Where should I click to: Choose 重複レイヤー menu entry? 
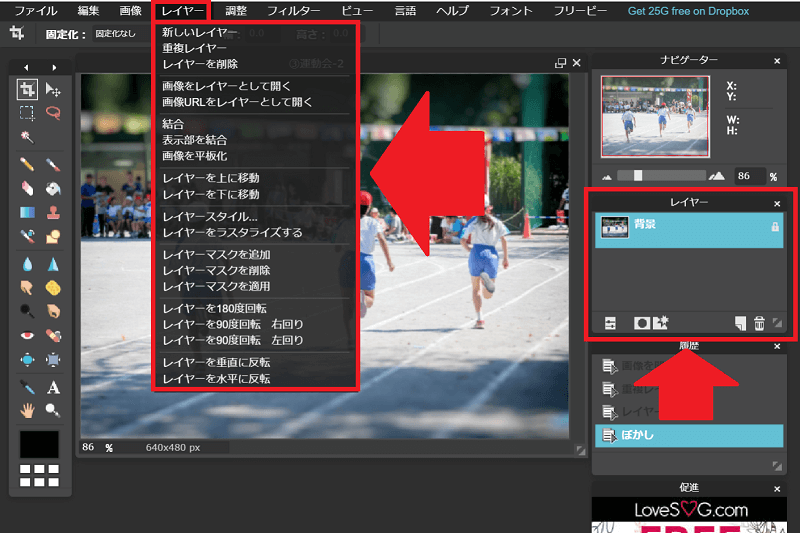pyautogui.click(x=194, y=48)
